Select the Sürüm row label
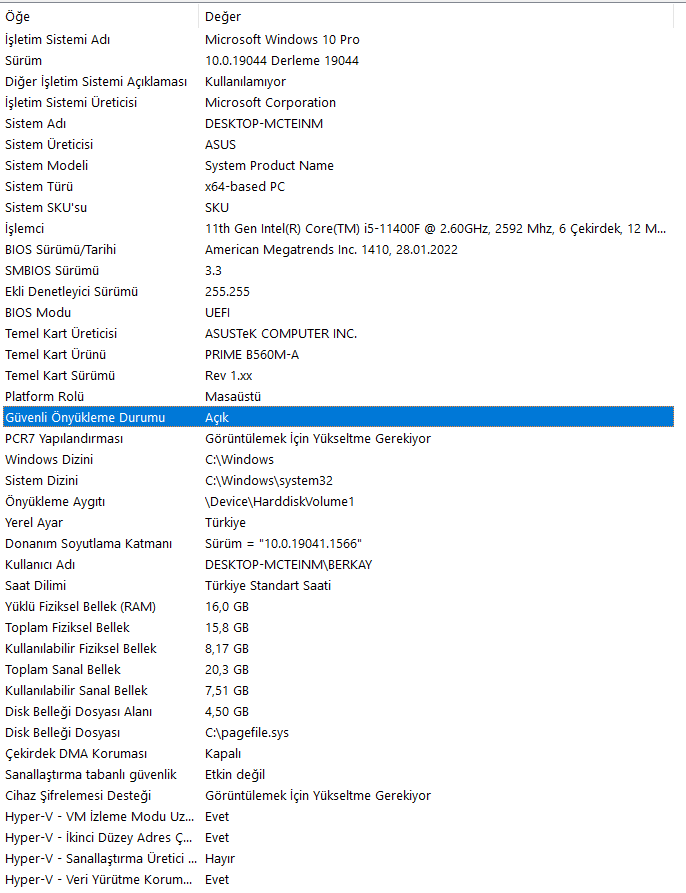Screen dimensions: 686x893 click(x=23, y=60)
